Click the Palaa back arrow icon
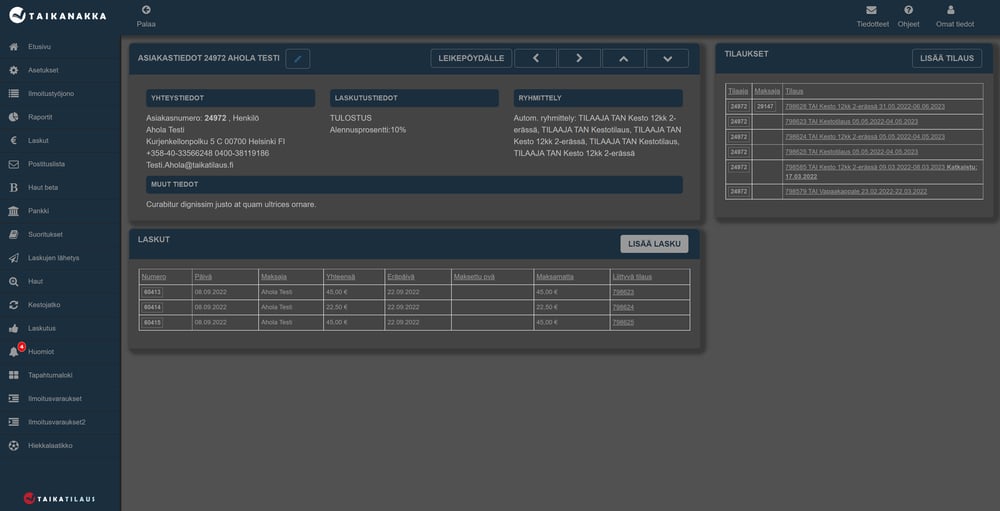 coord(146,10)
